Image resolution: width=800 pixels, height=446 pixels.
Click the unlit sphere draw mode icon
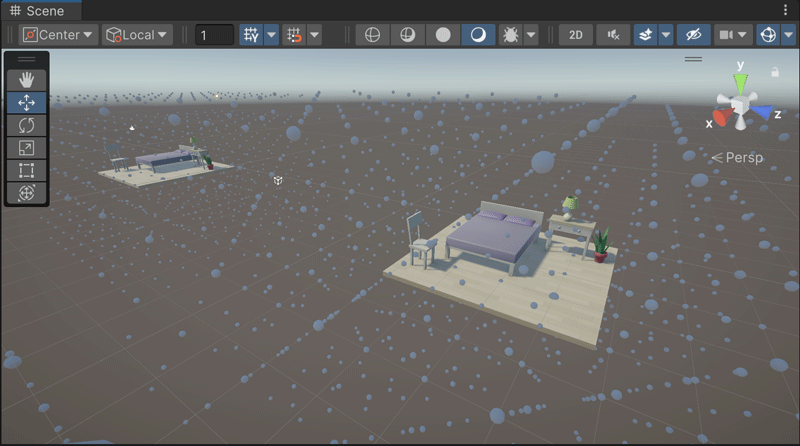(443, 35)
